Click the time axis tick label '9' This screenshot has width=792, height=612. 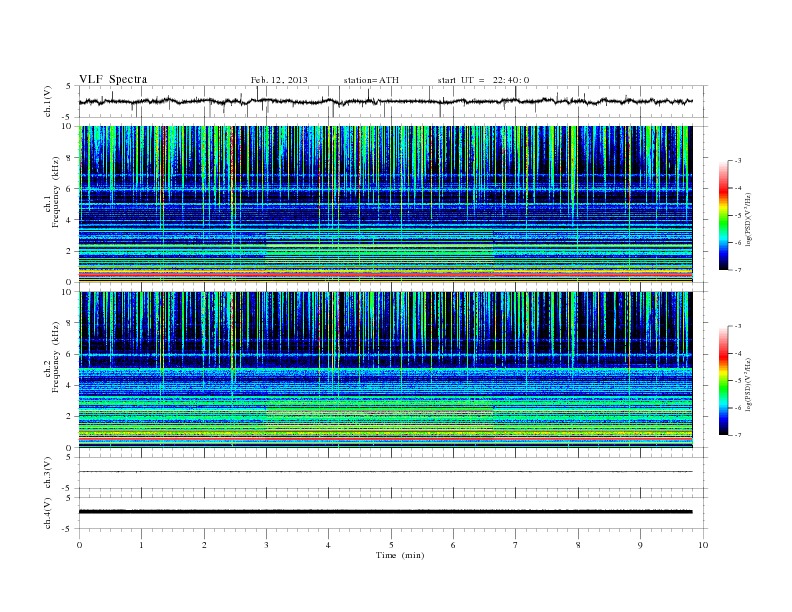pos(640,545)
